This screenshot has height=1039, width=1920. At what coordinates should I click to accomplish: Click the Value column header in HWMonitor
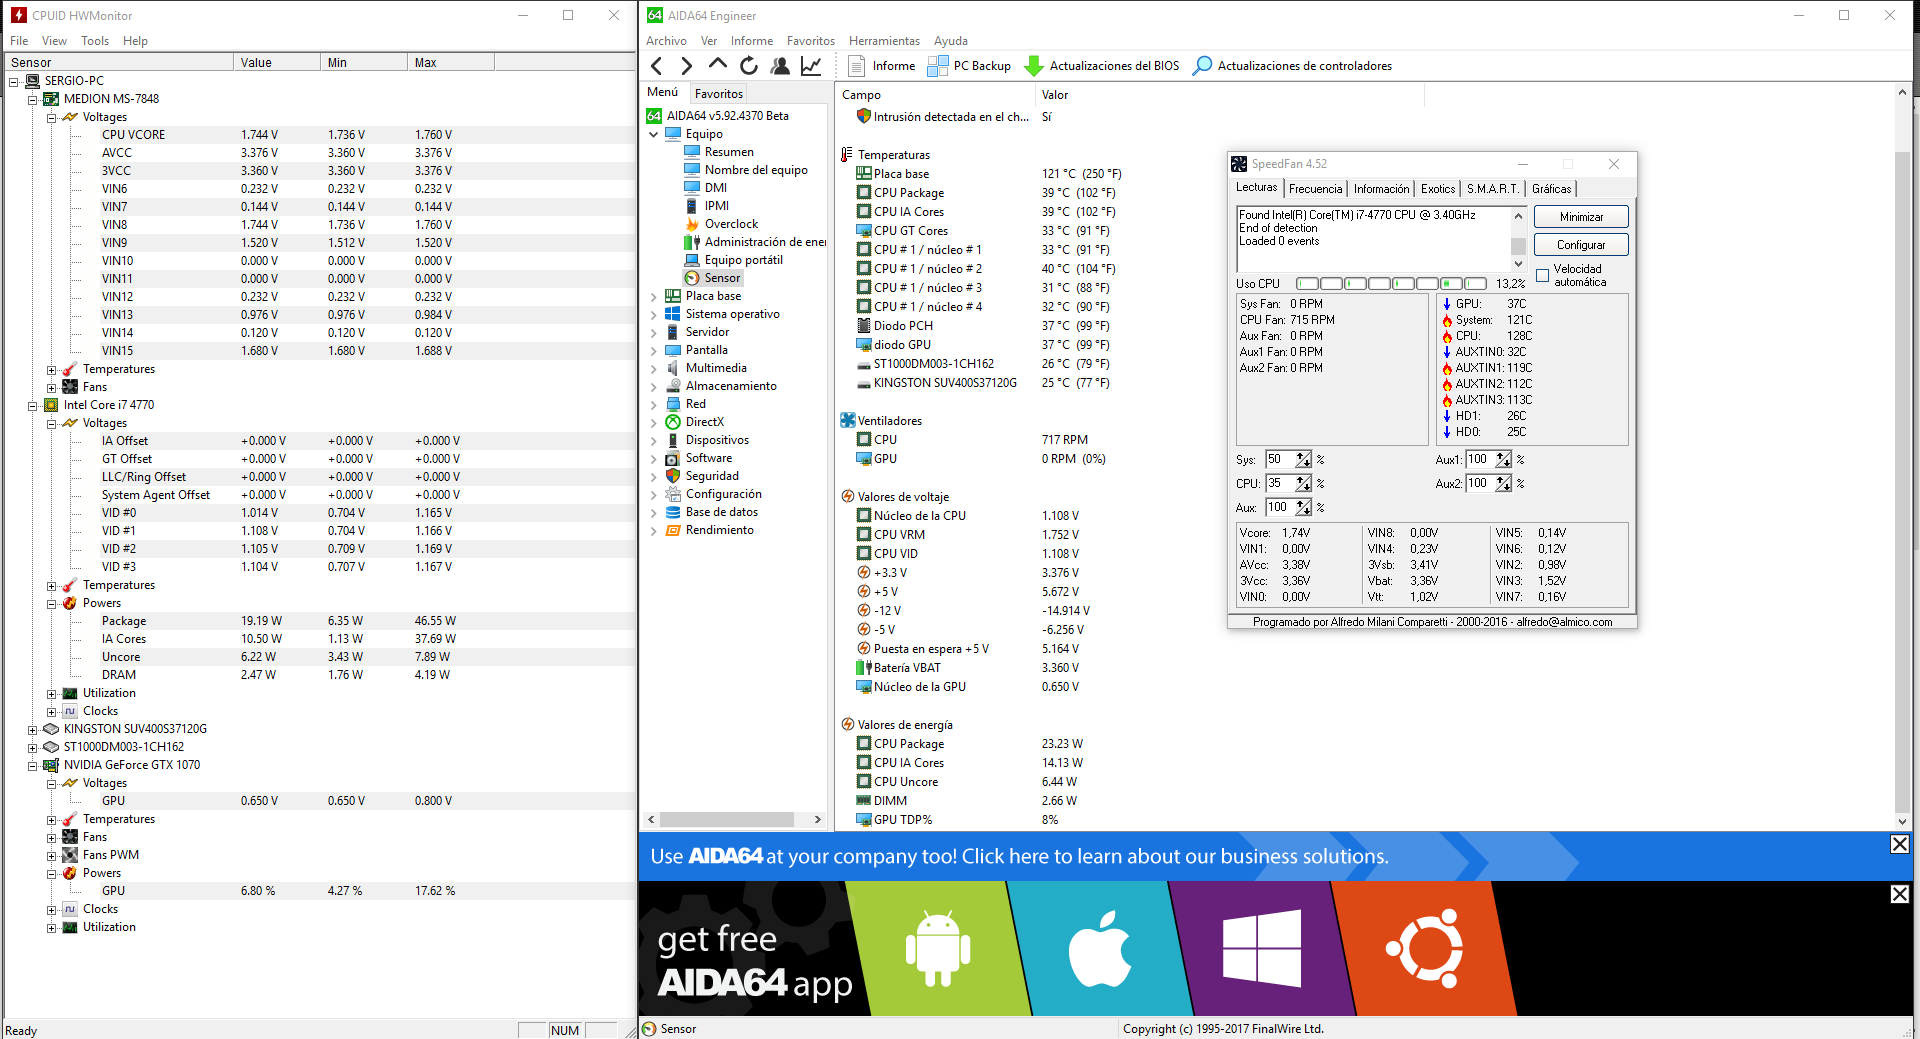pyautogui.click(x=278, y=62)
